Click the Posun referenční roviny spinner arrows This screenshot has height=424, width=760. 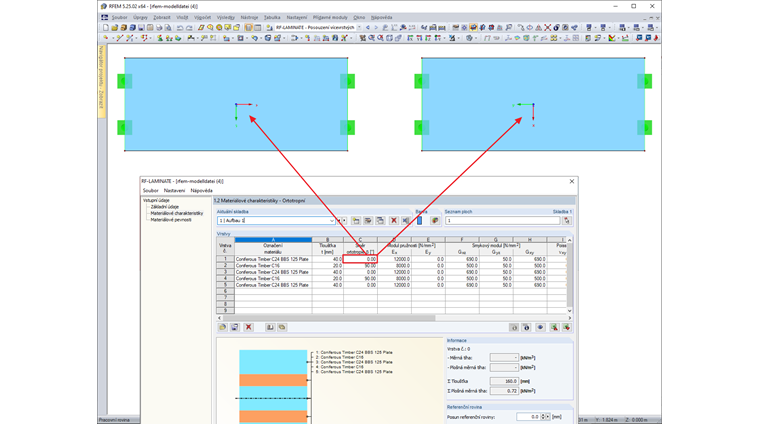point(545,417)
